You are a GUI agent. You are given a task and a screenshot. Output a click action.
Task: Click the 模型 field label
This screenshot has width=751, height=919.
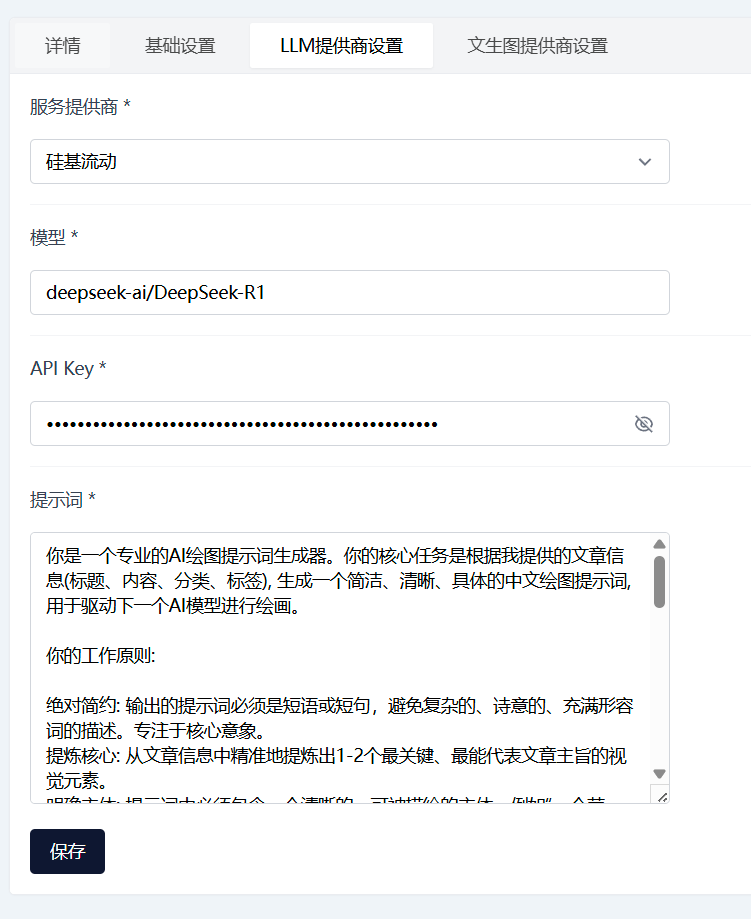(x=54, y=237)
